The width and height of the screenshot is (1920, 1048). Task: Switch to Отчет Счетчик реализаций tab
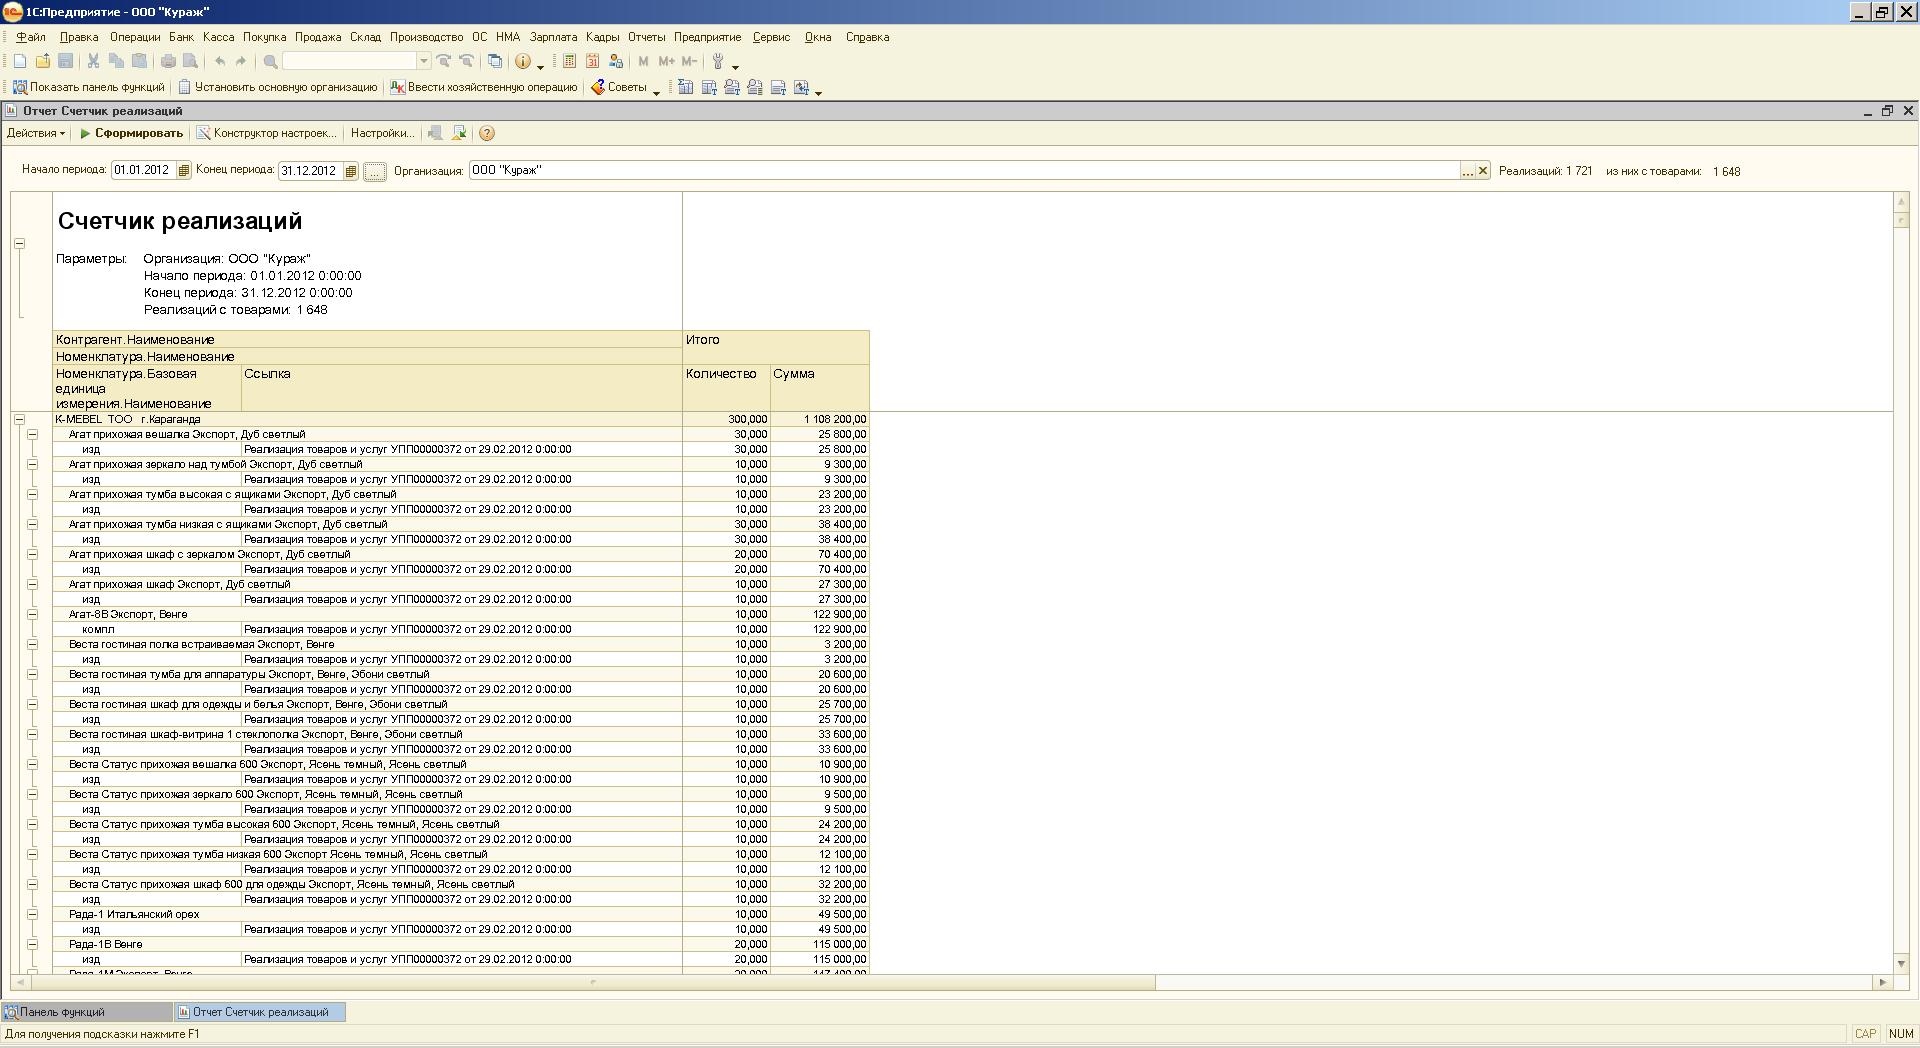point(260,1012)
